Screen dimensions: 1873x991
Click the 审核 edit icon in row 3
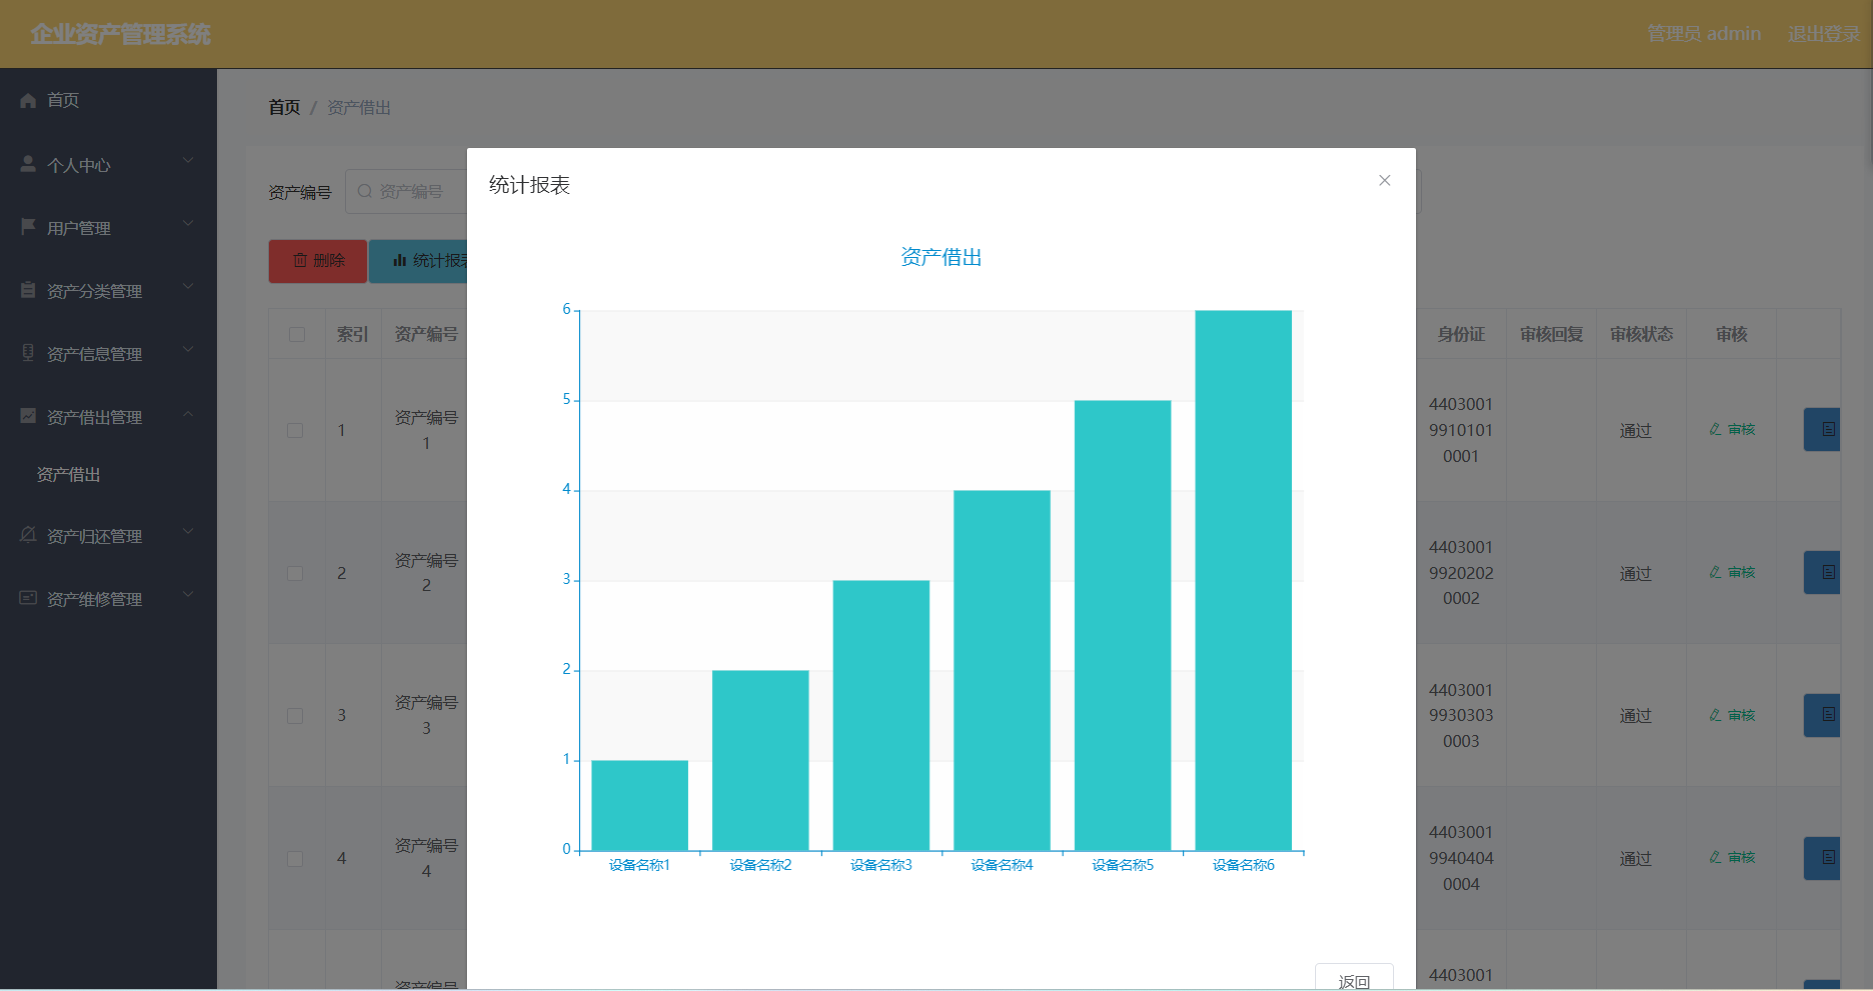pos(1716,715)
